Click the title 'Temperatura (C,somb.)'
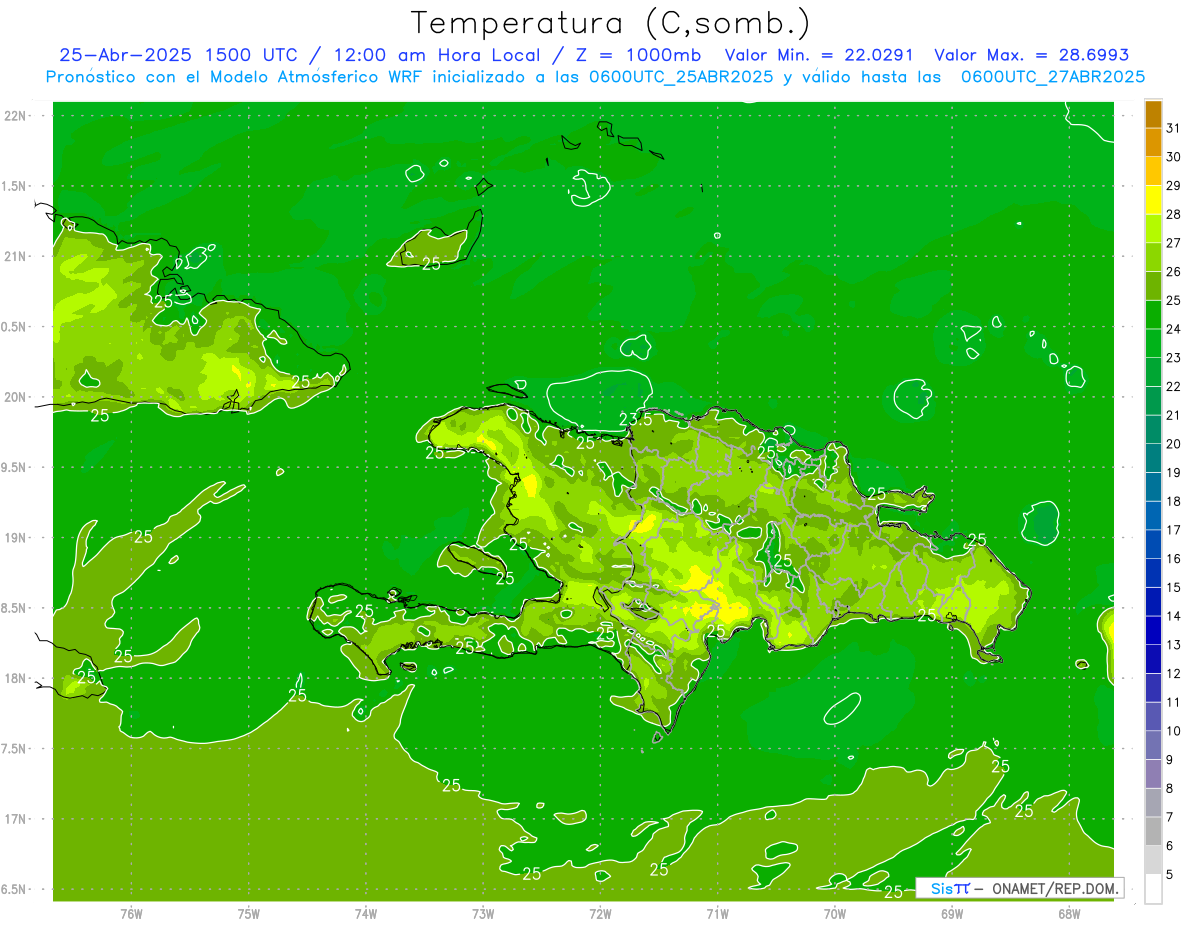The width and height of the screenshot is (1200, 927). point(611,23)
